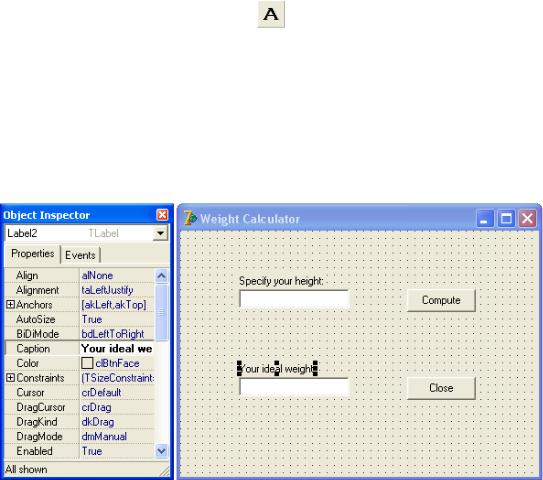Click the Weight Calculator title bar text
The height and width of the screenshot is (480, 543).
pyautogui.click(x=250, y=219)
